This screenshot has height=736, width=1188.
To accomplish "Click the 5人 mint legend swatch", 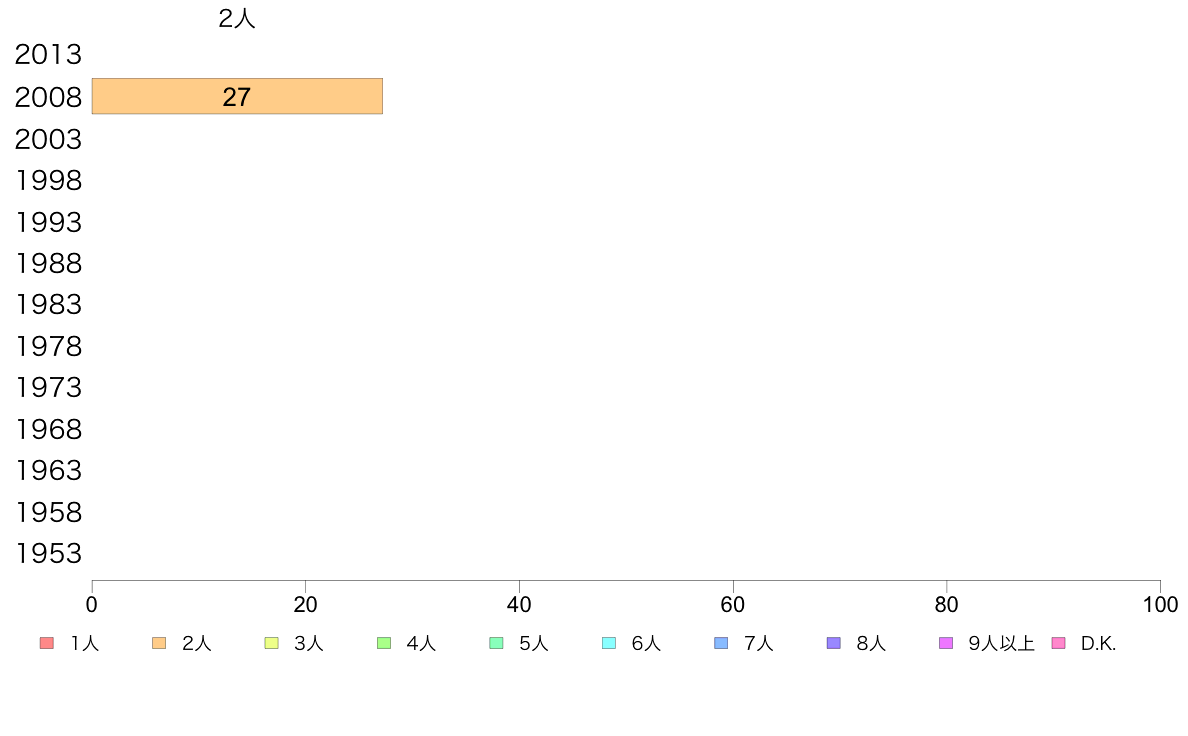I will 496,643.
